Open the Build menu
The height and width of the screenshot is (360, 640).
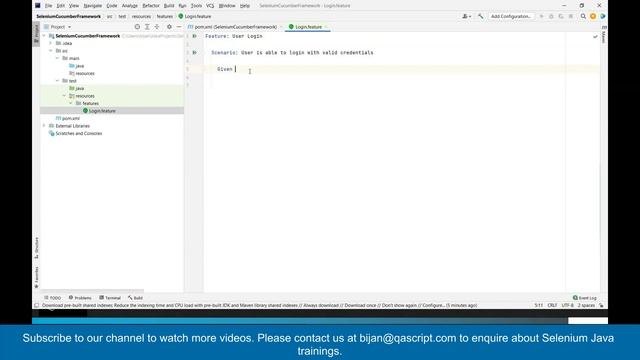tap(169, 6)
